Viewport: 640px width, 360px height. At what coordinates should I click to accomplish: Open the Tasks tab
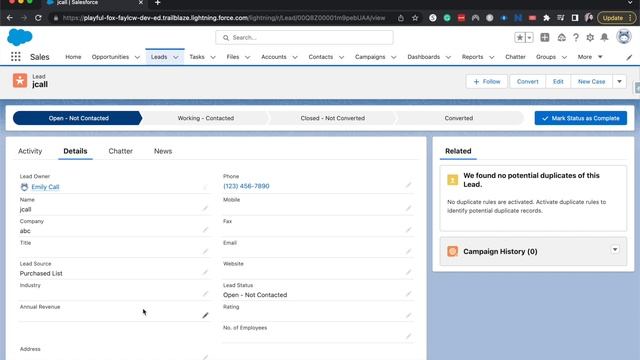197,57
